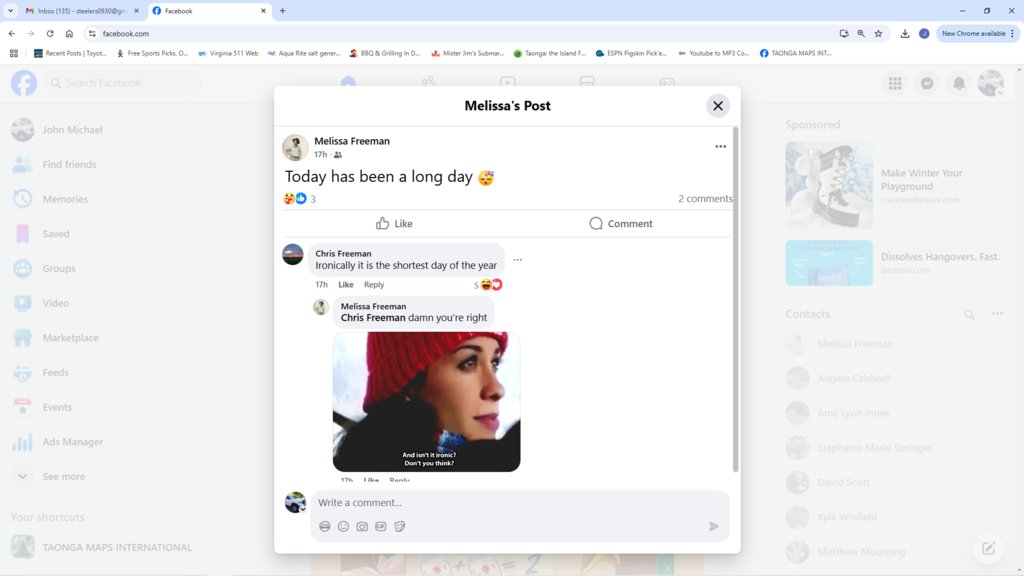Like Melissa's post
The height and width of the screenshot is (576, 1024).
point(394,223)
